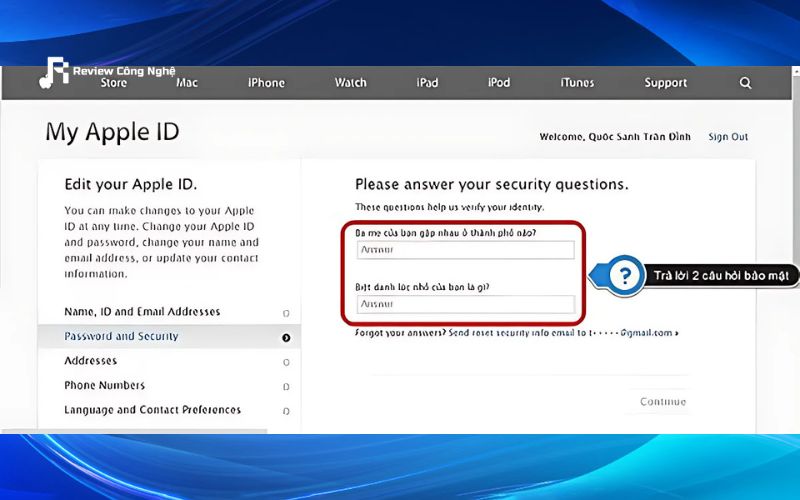Click the arrow icon beside Password and Security

tap(286, 338)
